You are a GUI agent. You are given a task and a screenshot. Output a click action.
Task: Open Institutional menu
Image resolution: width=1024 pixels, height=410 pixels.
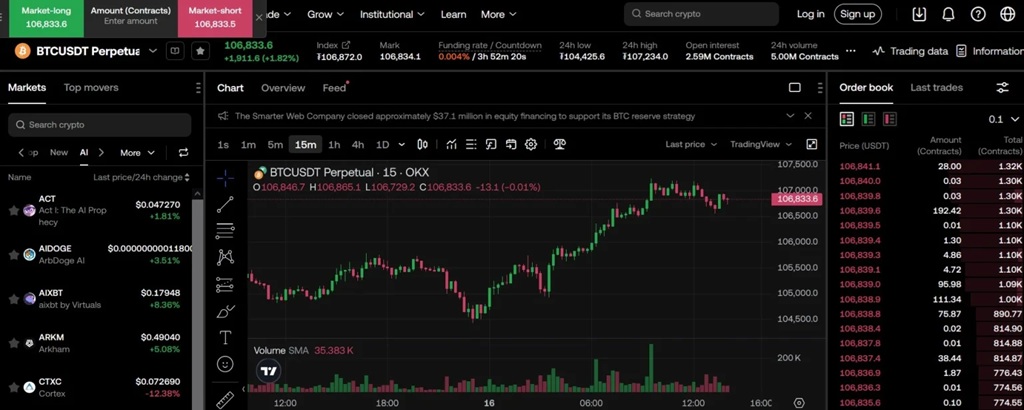point(392,14)
